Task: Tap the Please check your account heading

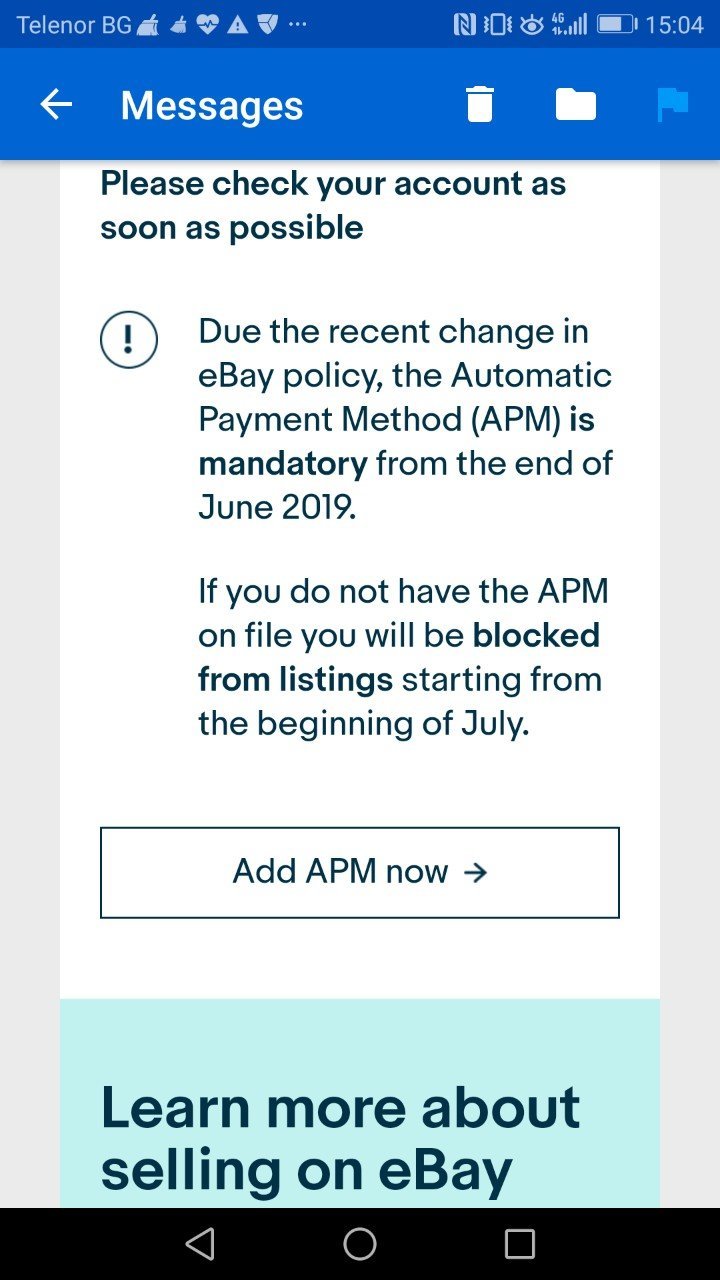Action: click(333, 205)
